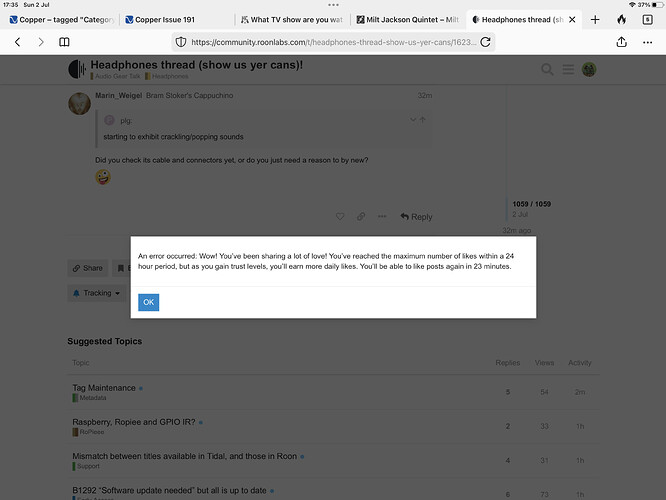This screenshot has width=666, height=500.
Task: Like the post with the heart icon
Action: (x=340, y=216)
